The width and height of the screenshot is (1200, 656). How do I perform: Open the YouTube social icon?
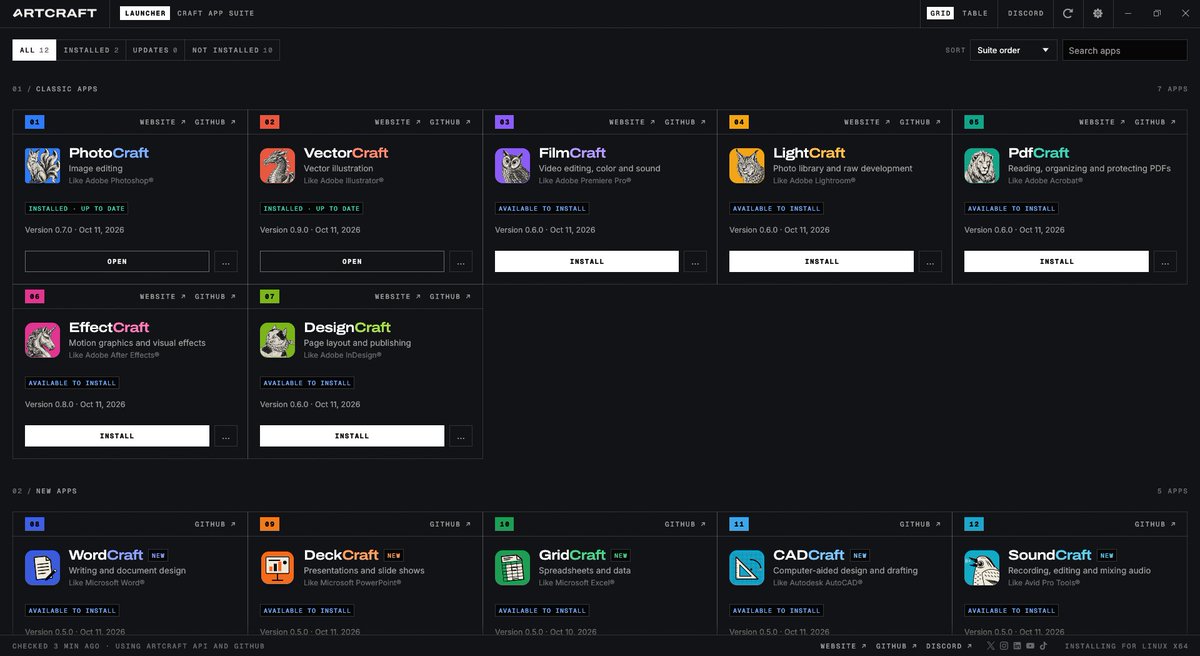point(1030,646)
